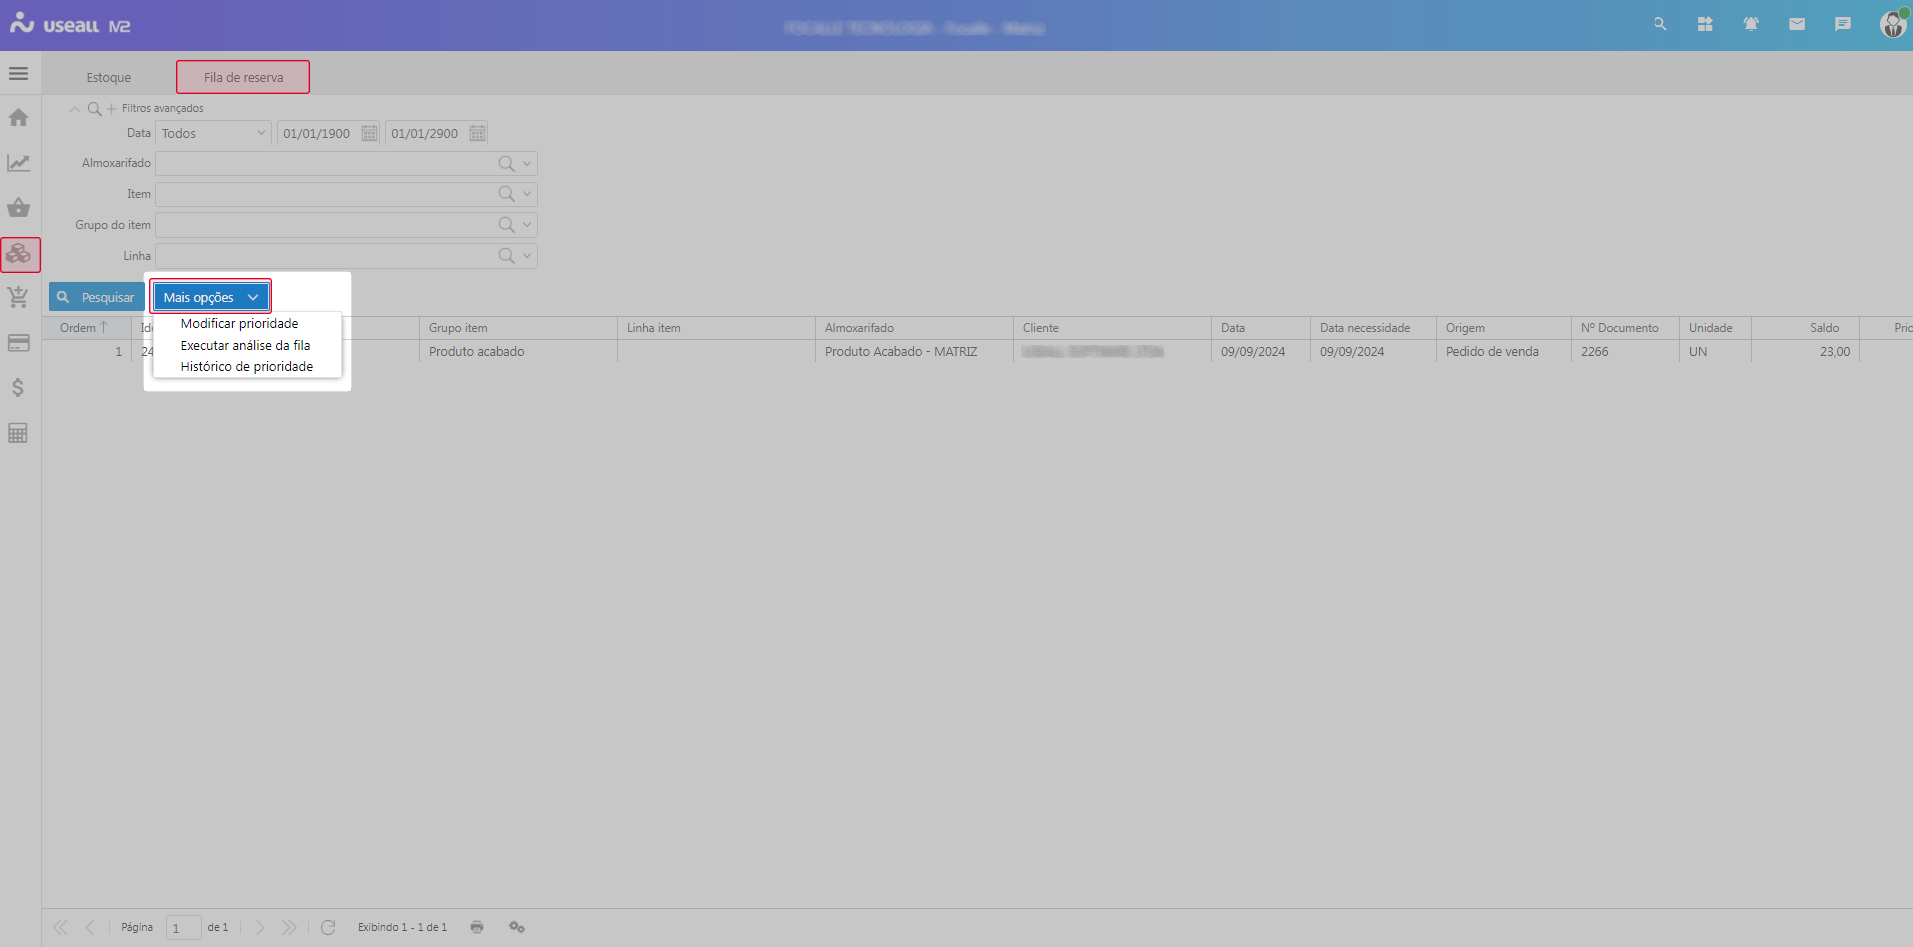Expand the Data 'Todos' dropdown

pos(261,133)
